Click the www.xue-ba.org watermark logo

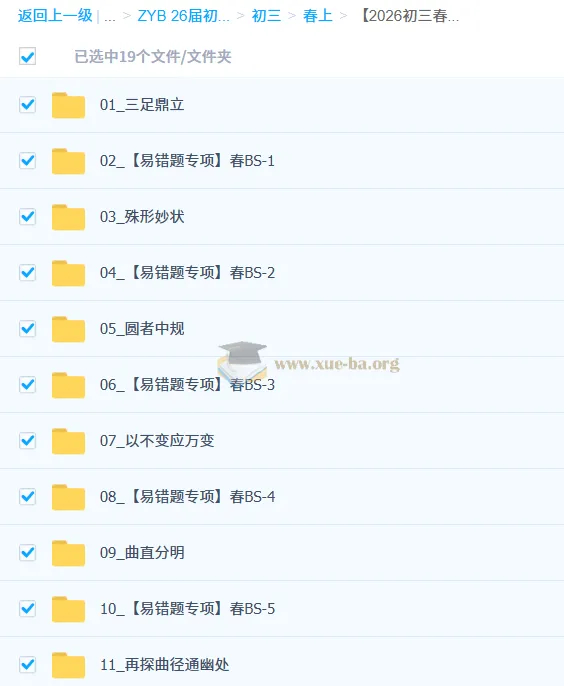tap(308, 360)
